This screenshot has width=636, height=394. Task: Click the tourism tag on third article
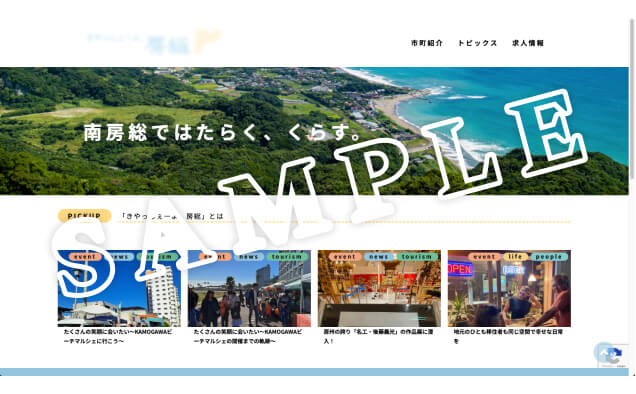pos(417,256)
